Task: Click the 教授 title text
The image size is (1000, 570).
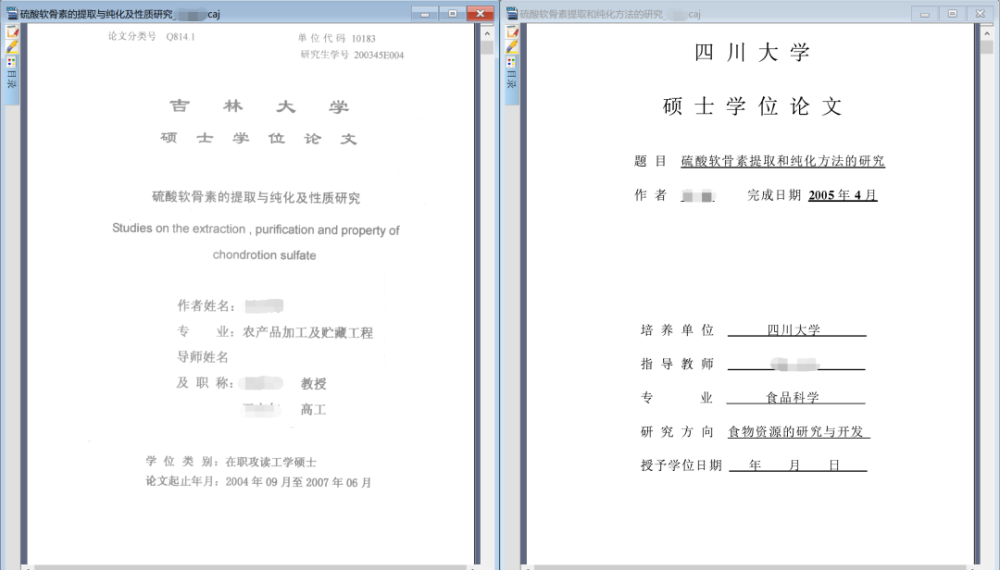Action: (314, 384)
